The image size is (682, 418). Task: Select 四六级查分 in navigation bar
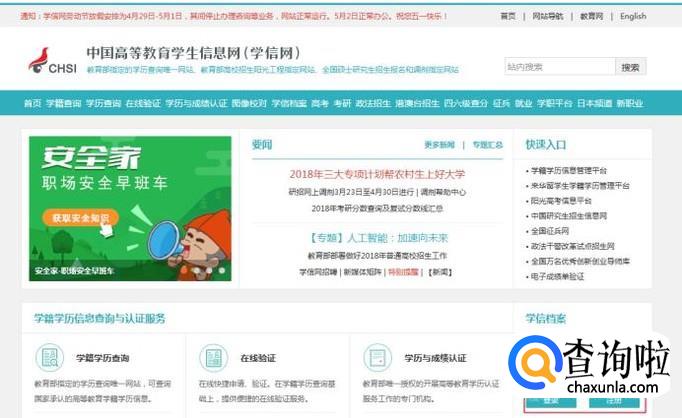click(466, 103)
